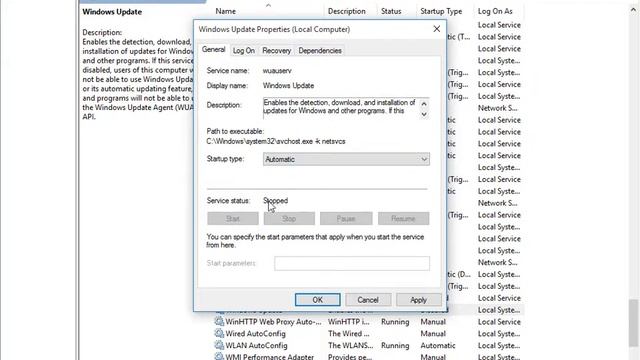Click into the Start parameters field
This screenshot has width=640, height=360.
(x=352, y=263)
